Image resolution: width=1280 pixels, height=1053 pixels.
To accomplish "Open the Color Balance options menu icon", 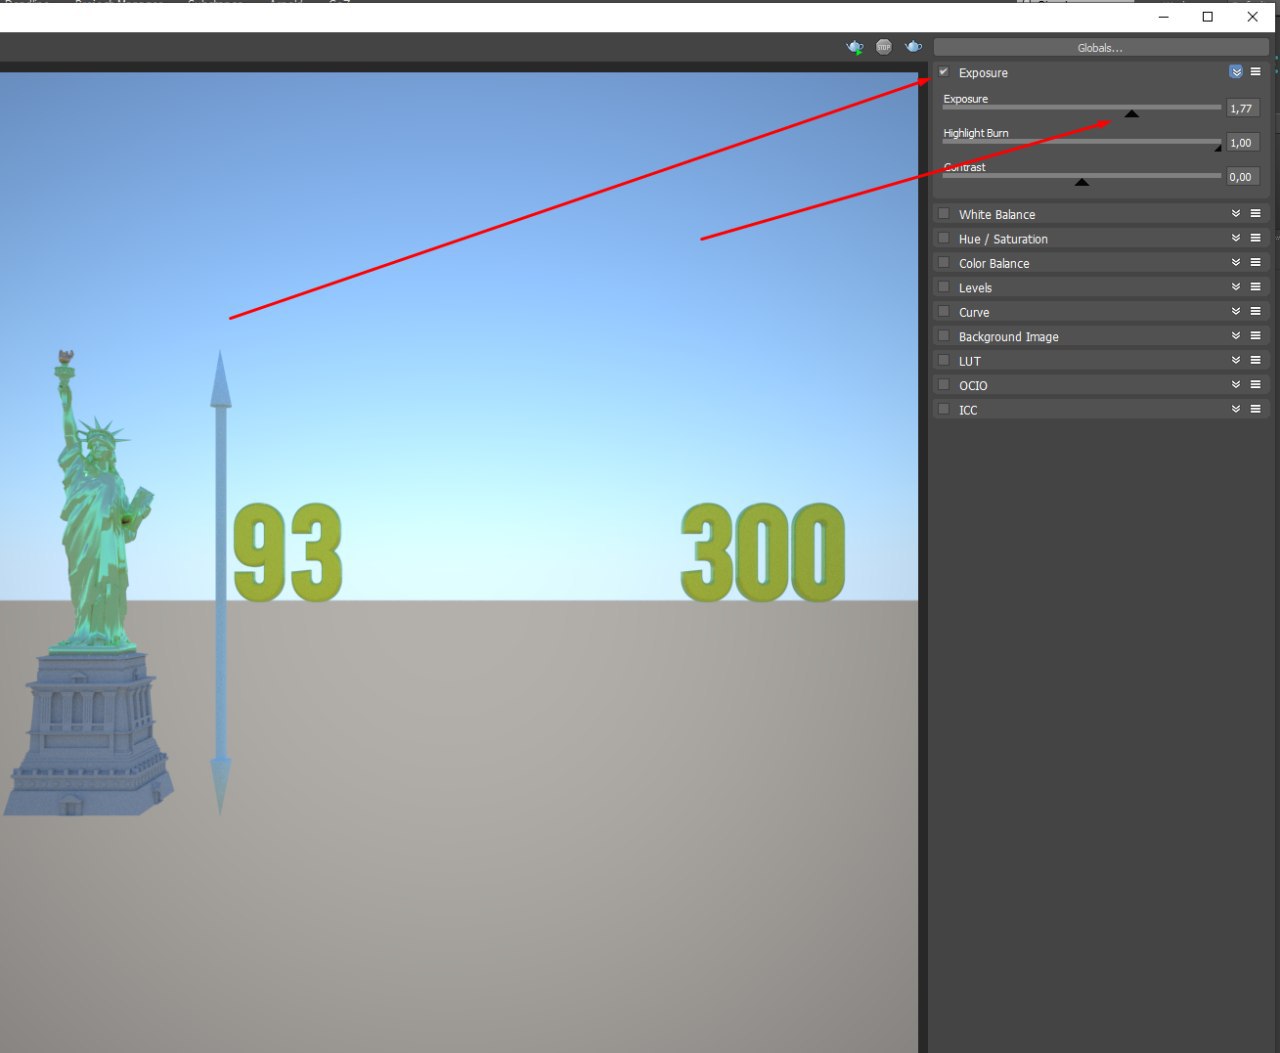I will tap(1255, 262).
